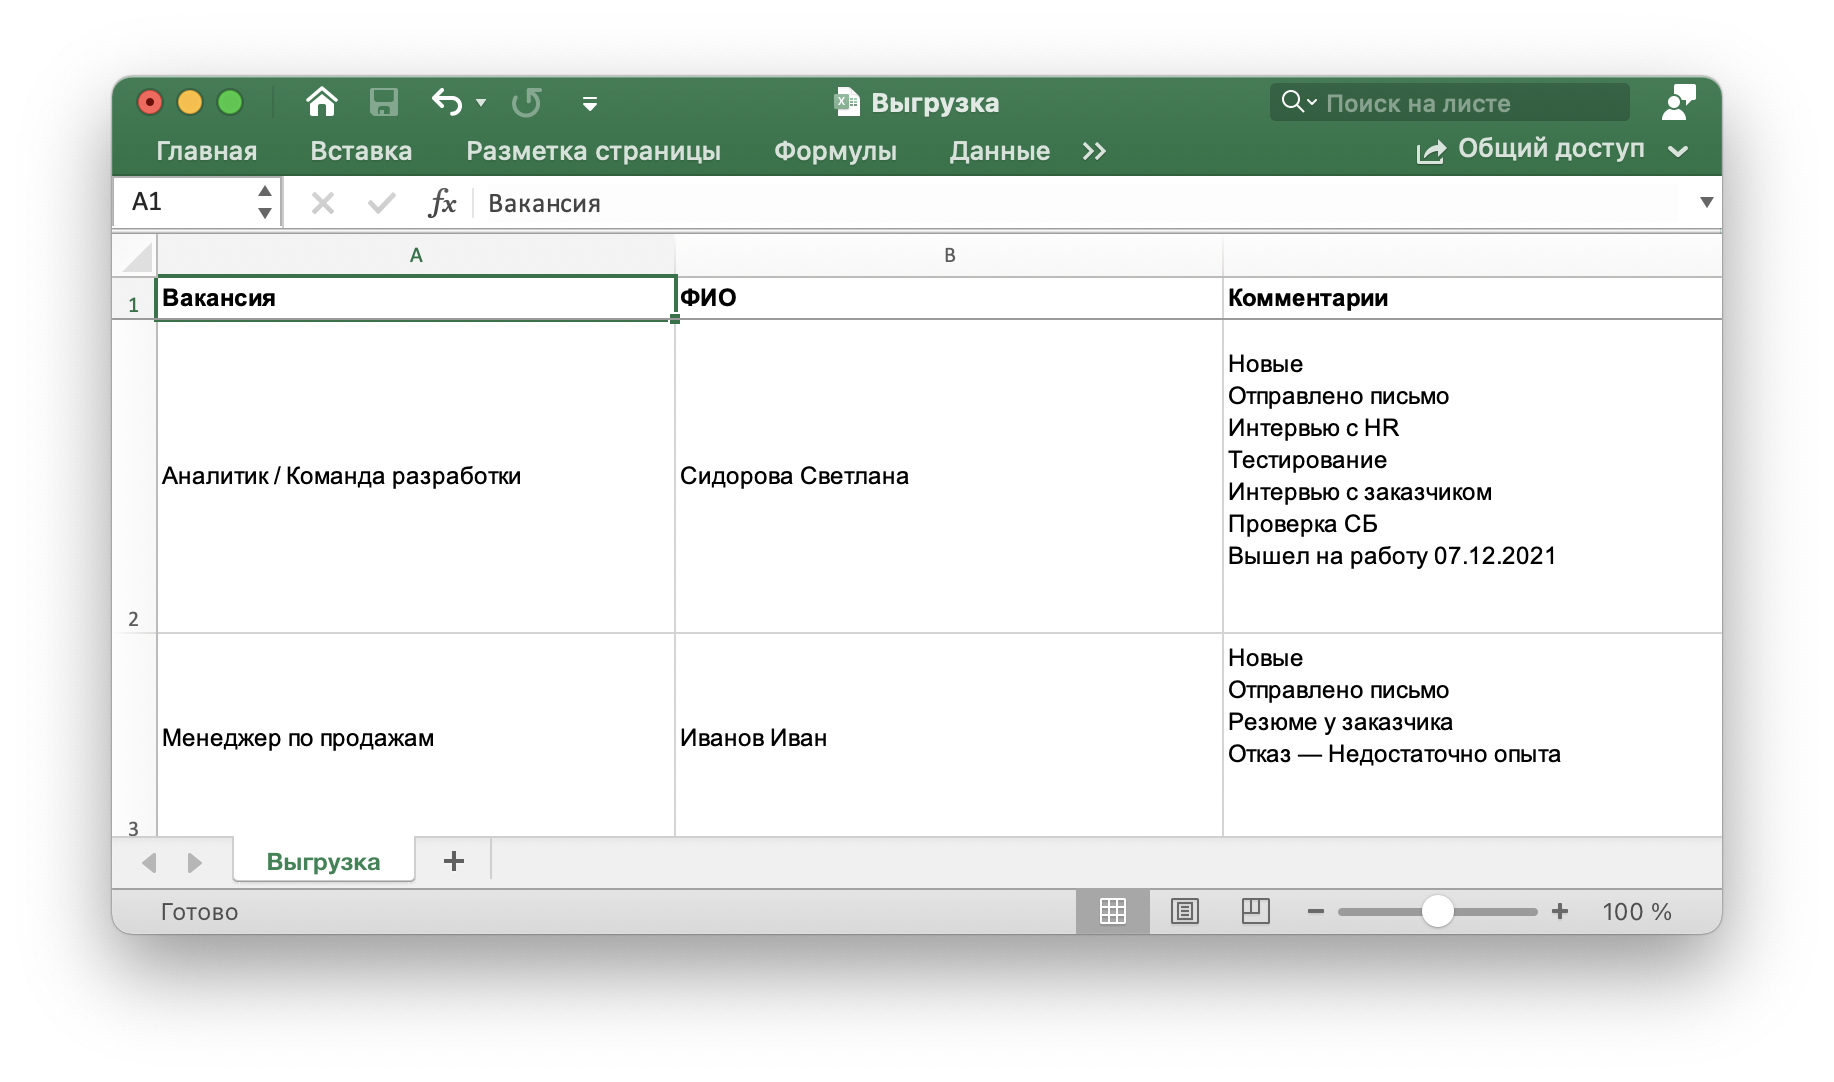1834x1082 pixels.
Task: Click the Select All corner triangle
Action: [136, 256]
